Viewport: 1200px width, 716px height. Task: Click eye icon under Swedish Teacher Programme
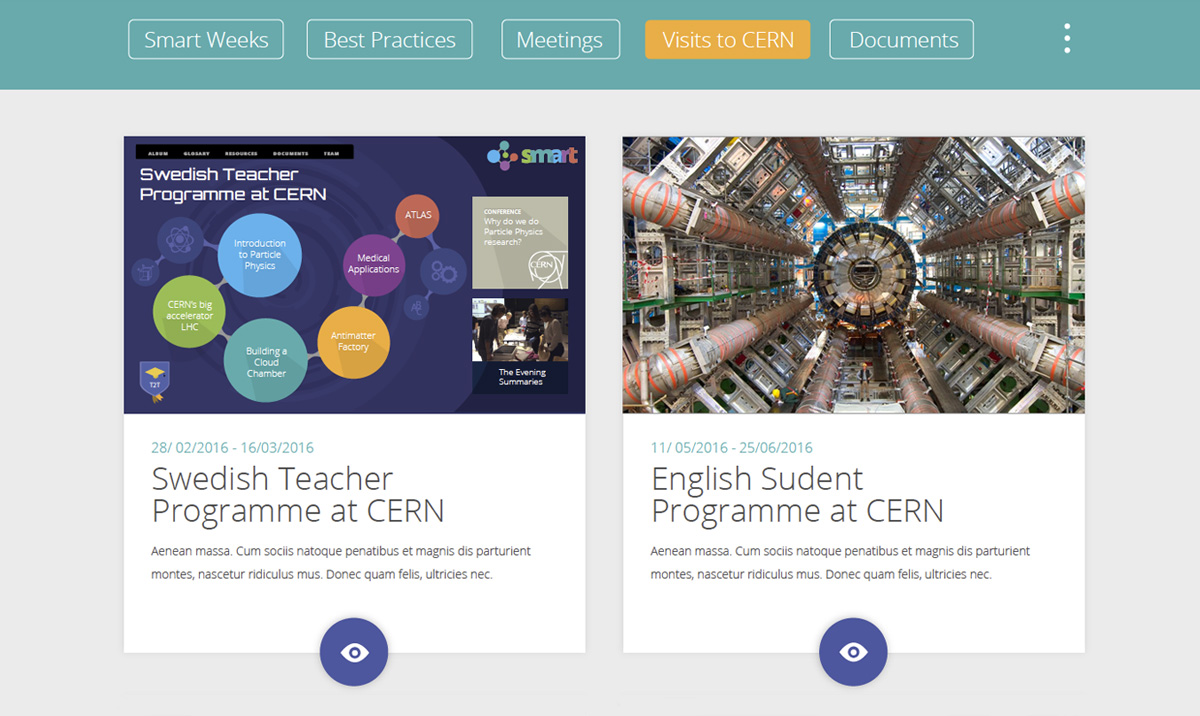click(354, 652)
